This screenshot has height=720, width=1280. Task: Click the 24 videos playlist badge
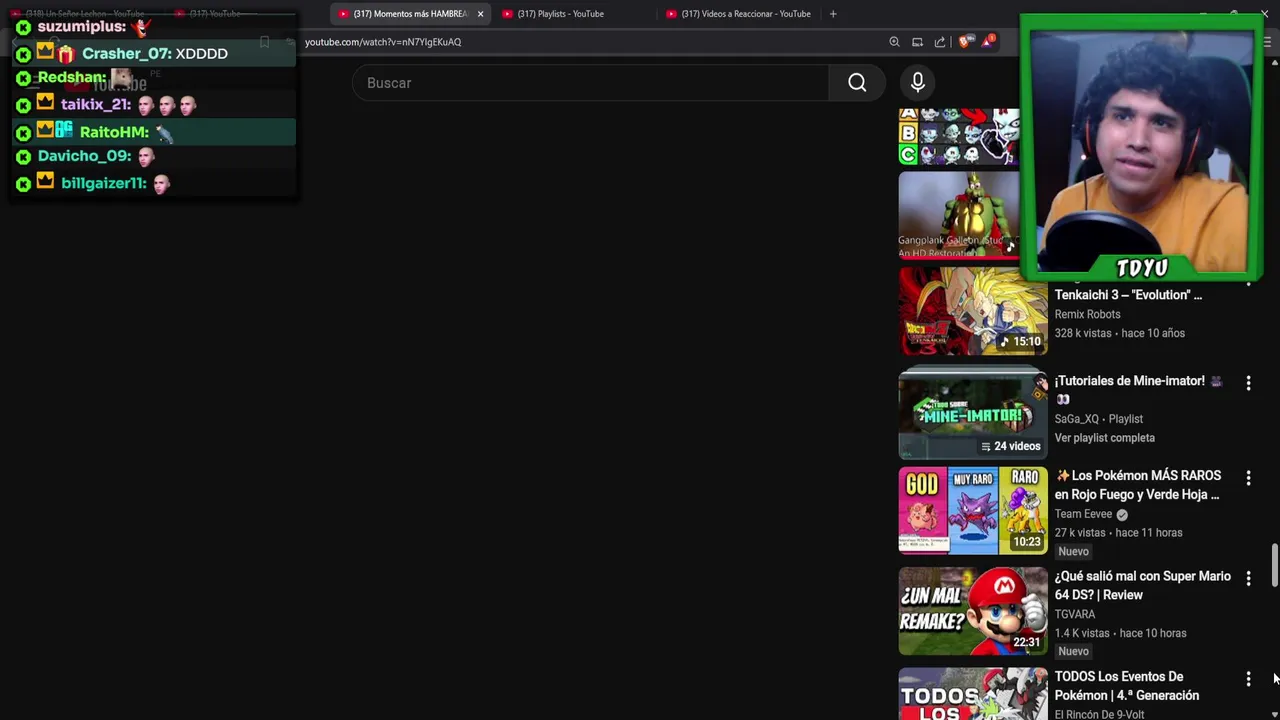(1011, 446)
